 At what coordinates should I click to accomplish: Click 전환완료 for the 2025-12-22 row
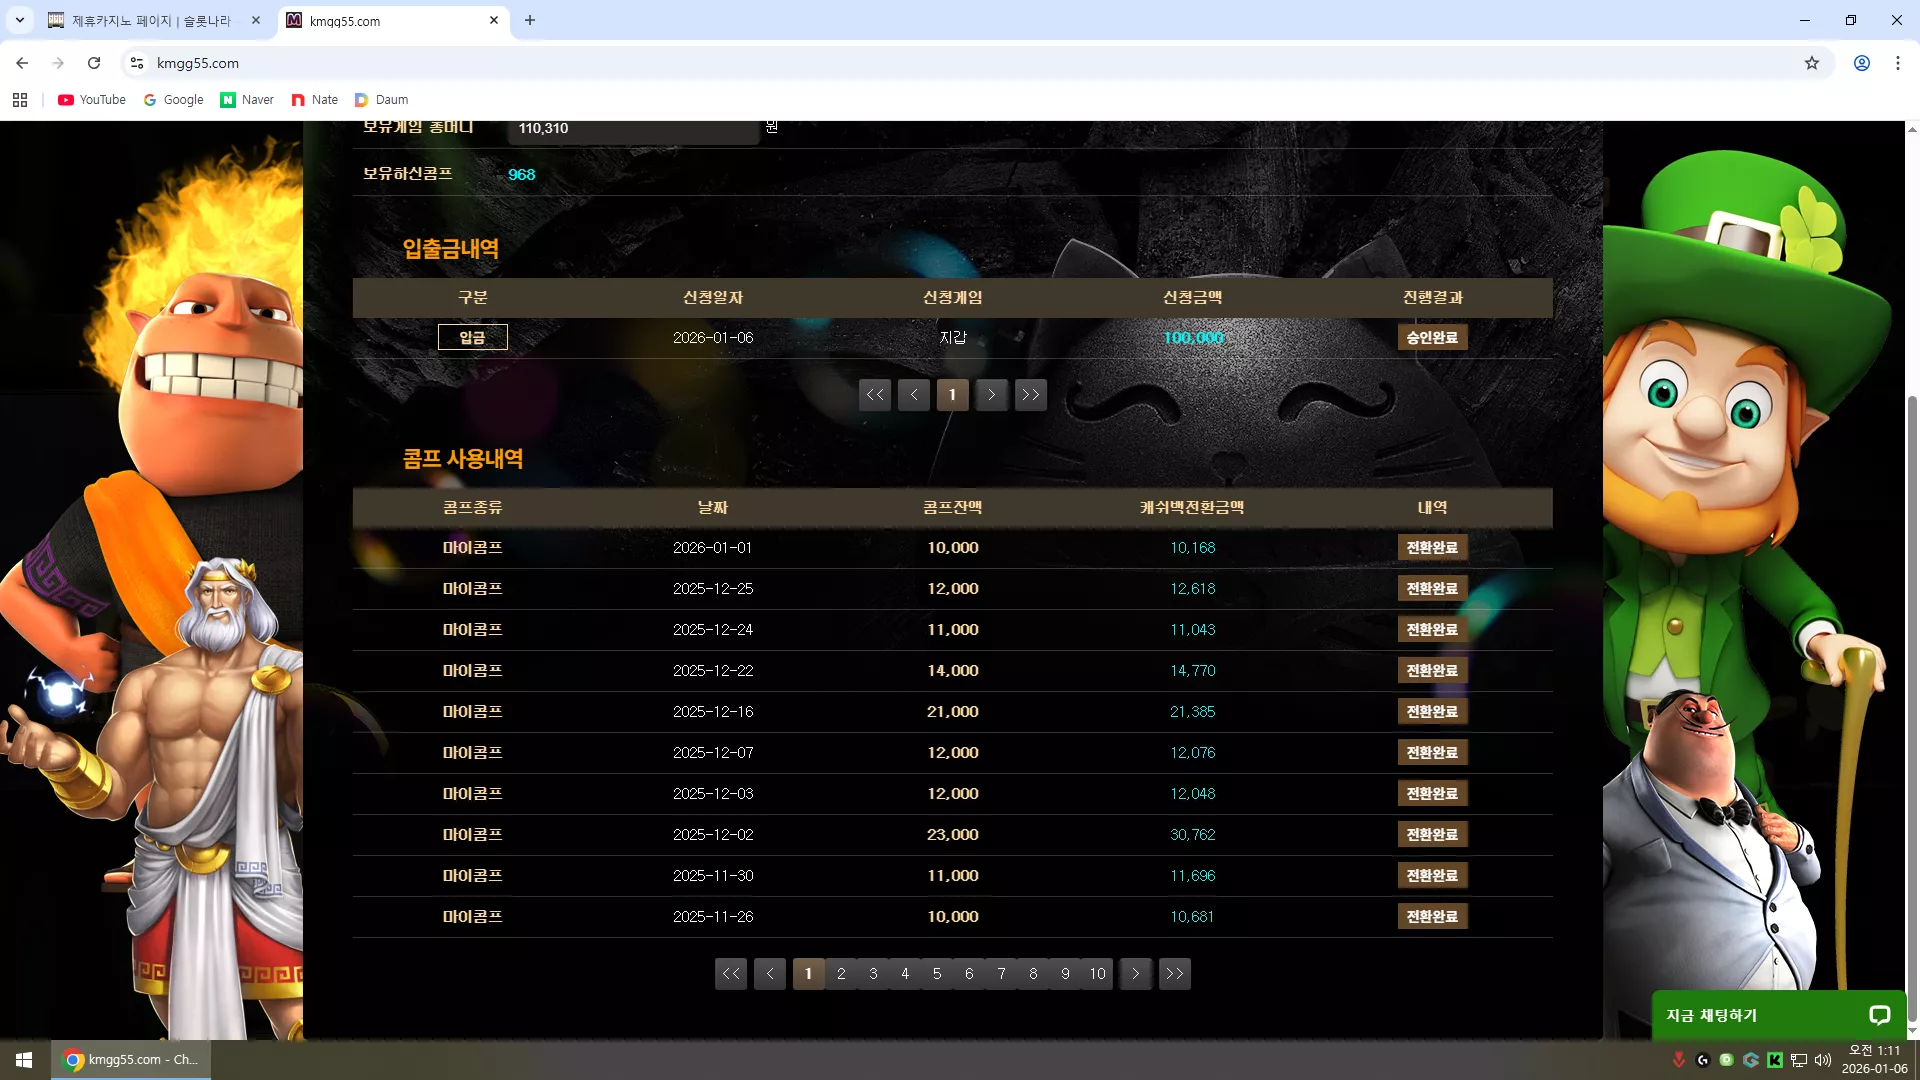click(x=1432, y=671)
